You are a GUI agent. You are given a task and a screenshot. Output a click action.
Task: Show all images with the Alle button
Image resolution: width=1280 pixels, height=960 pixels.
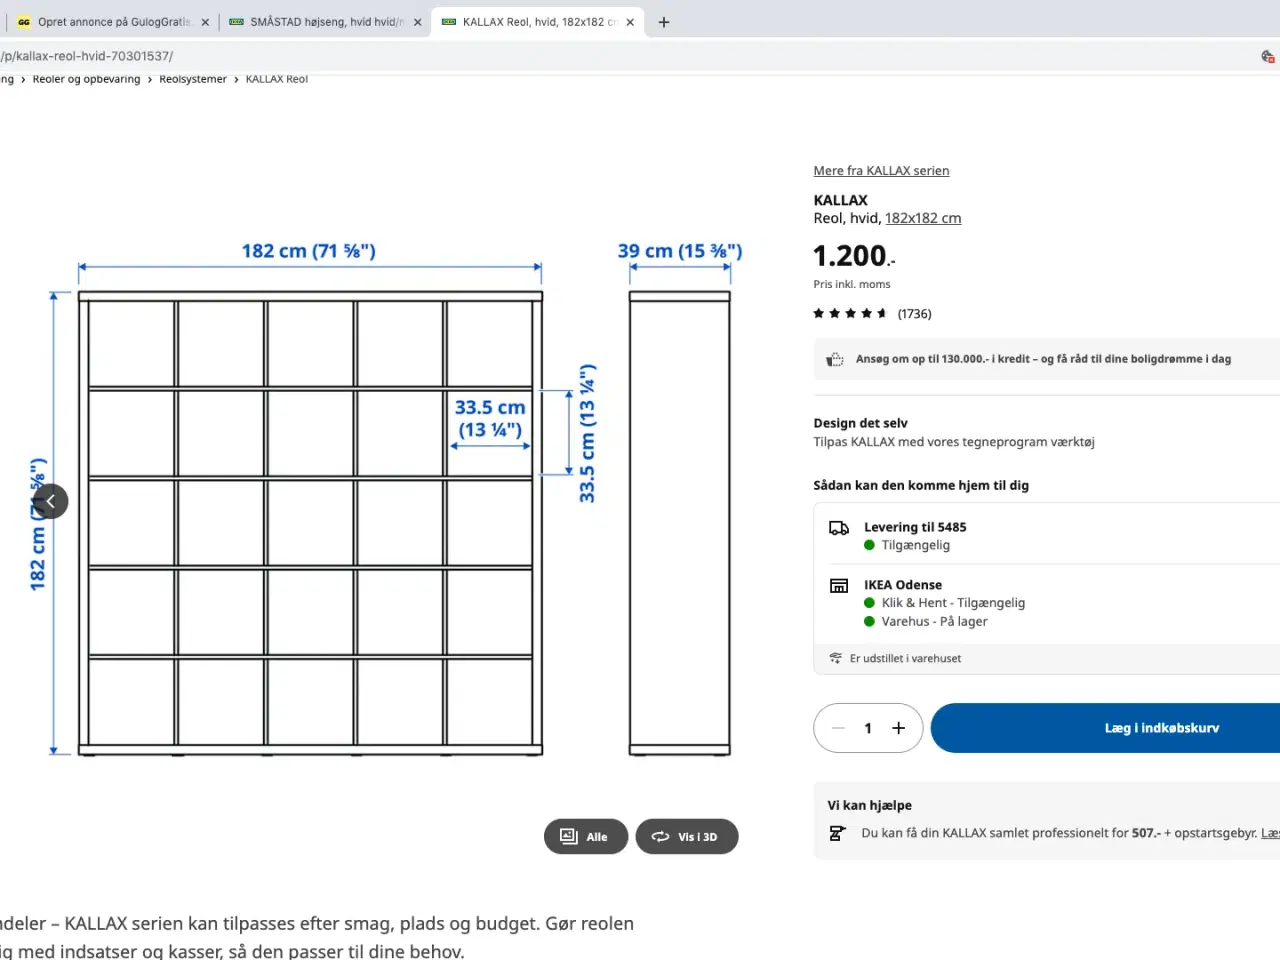click(585, 837)
